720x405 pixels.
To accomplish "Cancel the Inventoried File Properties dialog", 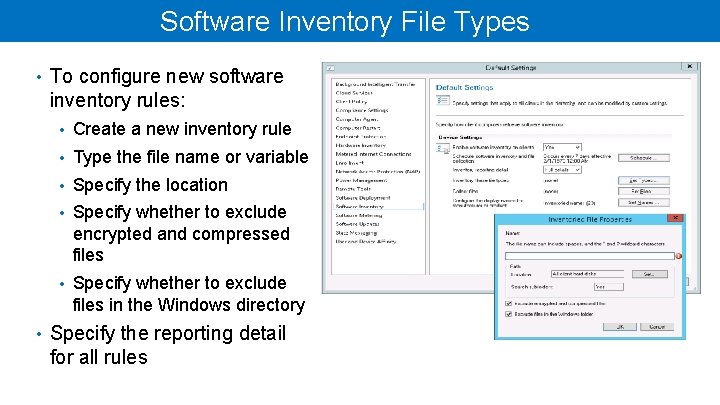I will coord(657,327).
